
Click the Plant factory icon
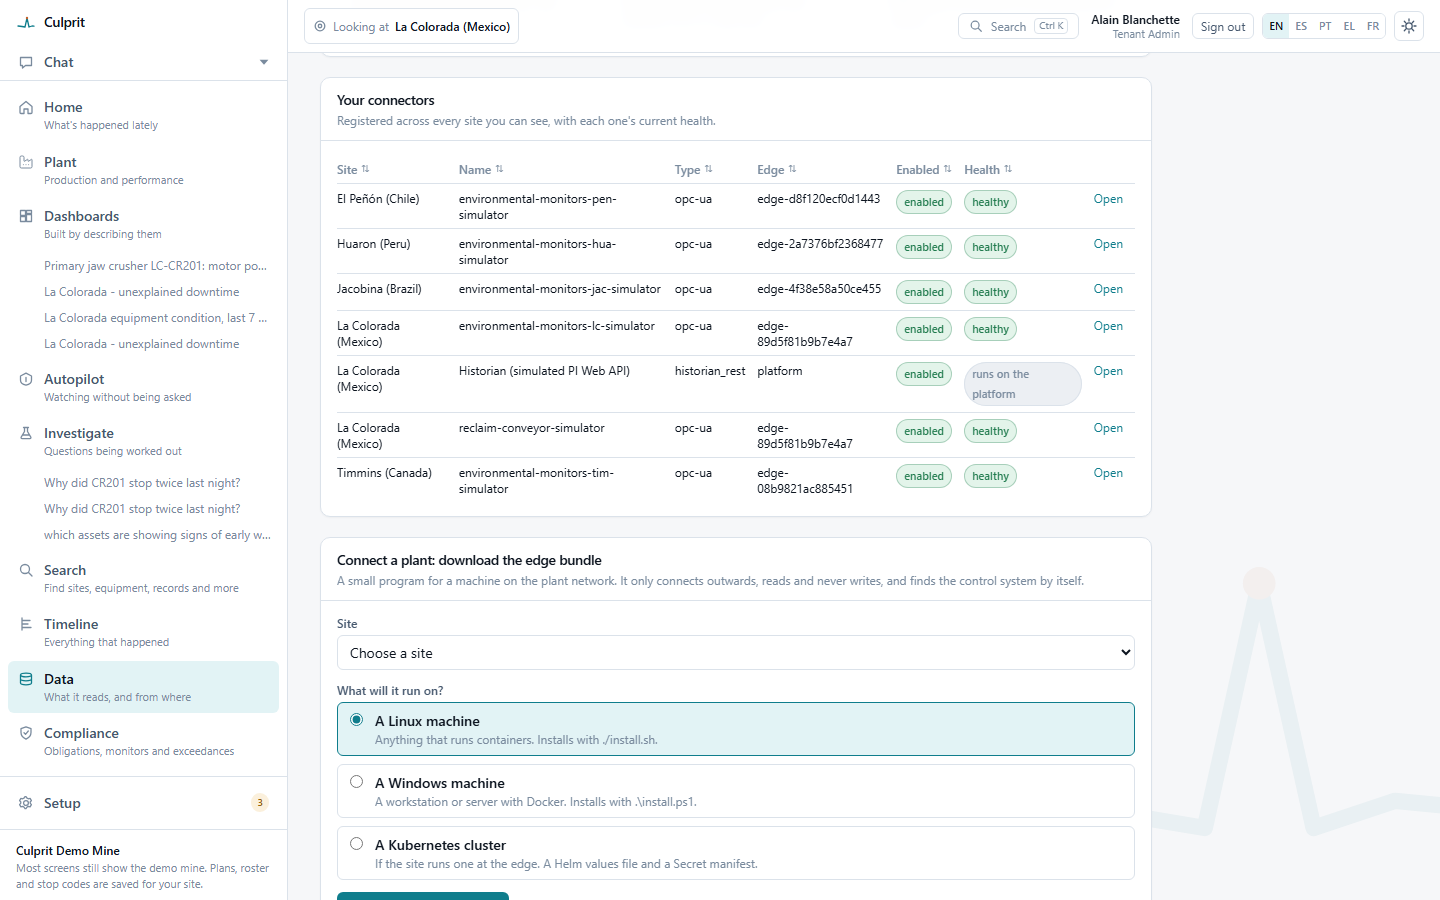click(26, 162)
